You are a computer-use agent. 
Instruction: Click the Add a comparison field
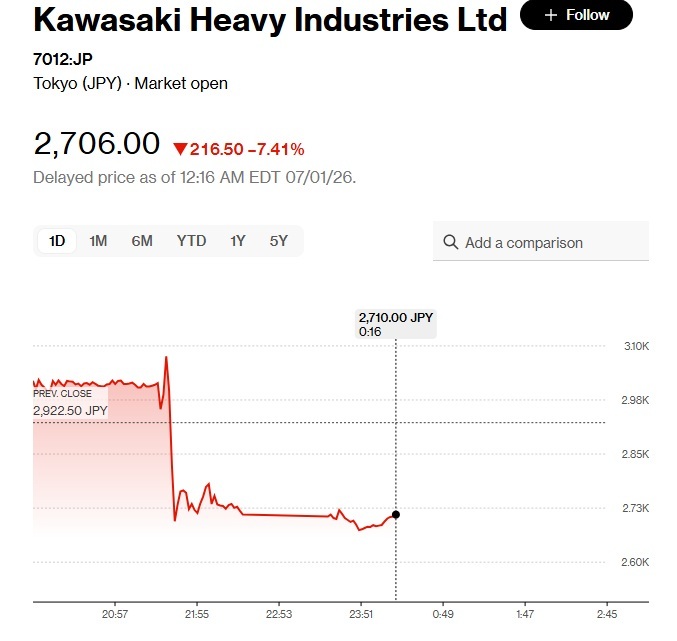pos(541,241)
